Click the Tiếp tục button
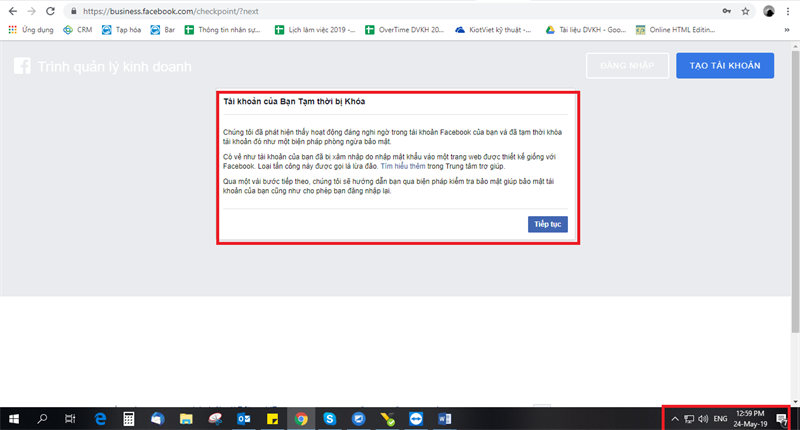This screenshot has height=430, width=800. (x=547, y=224)
